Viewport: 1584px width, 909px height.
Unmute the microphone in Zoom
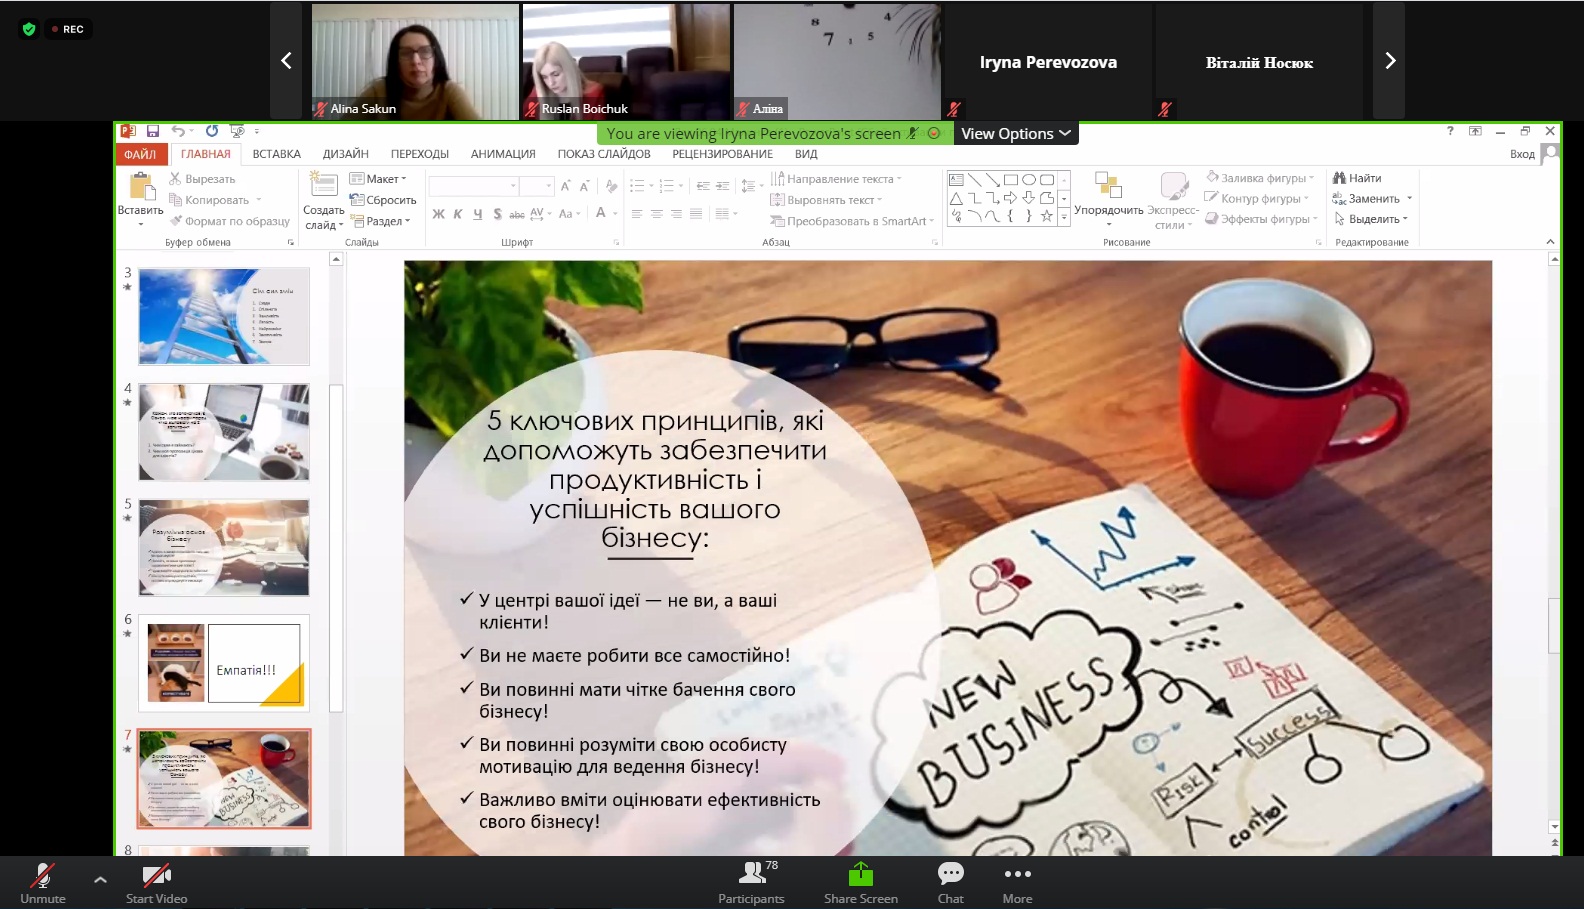(42, 883)
